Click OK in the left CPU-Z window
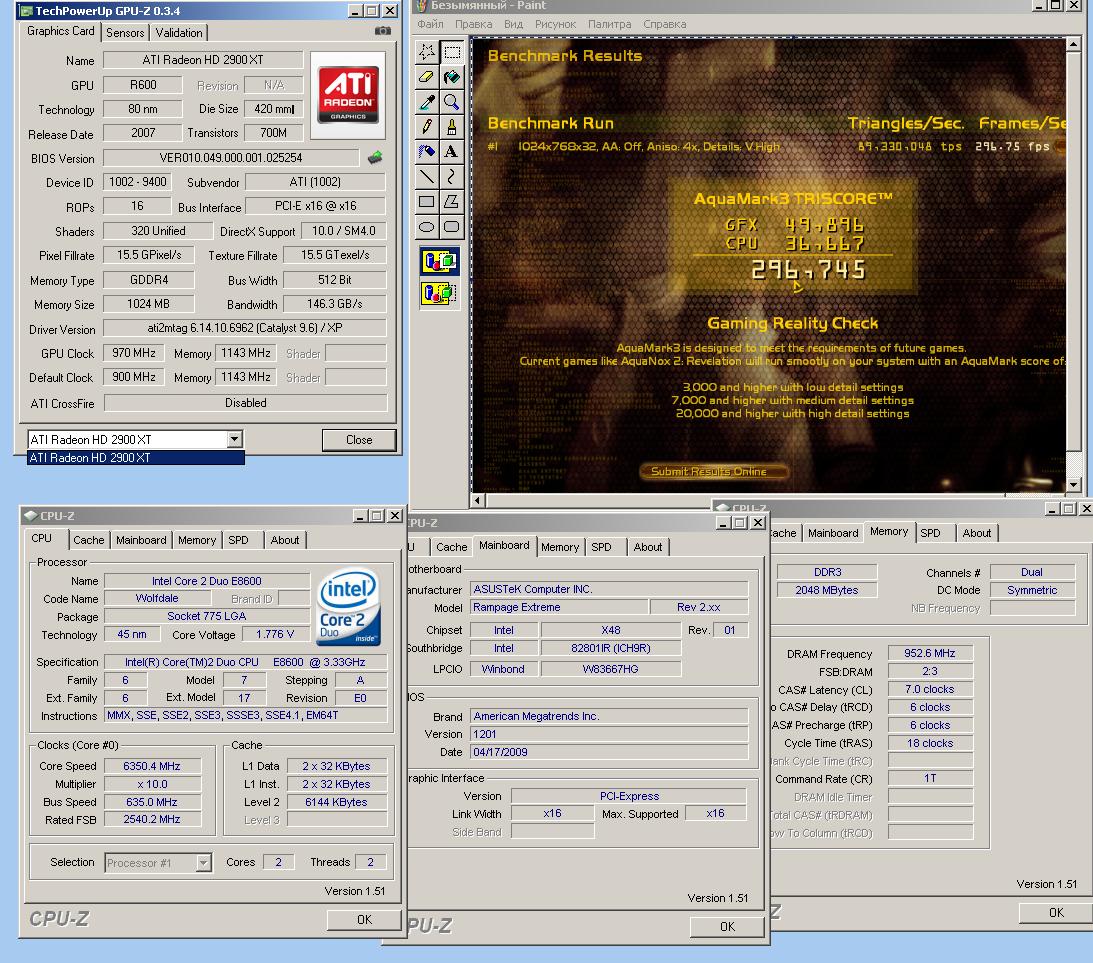1093x963 pixels. click(x=364, y=920)
